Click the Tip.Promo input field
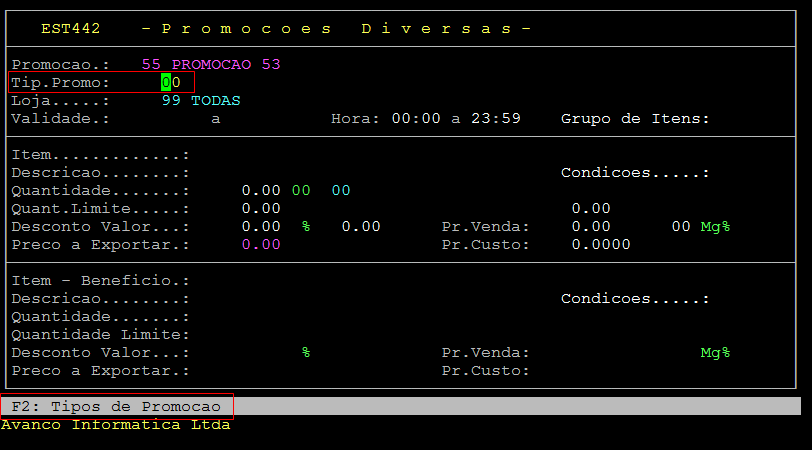Viewport: 812px width, 450px height. click(x=170, y=82)
